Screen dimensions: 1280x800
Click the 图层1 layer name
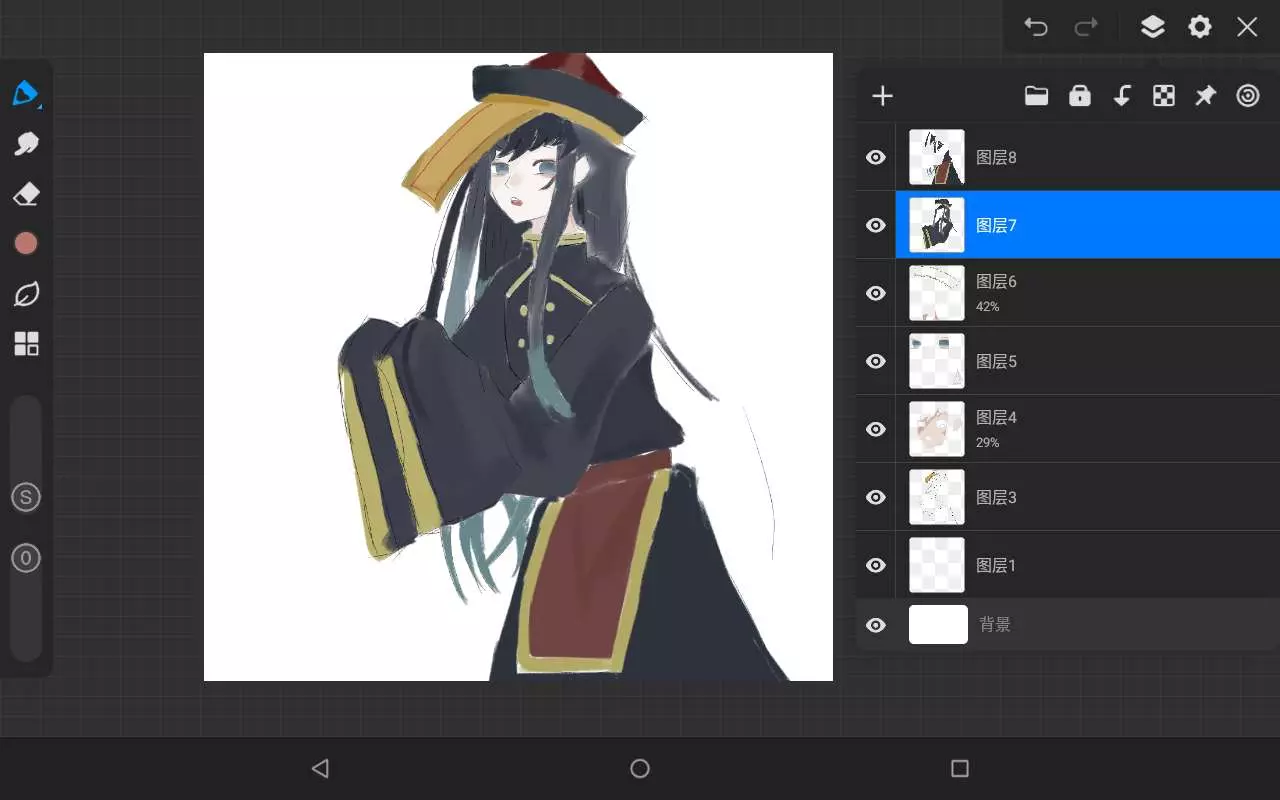coord(996,565)
